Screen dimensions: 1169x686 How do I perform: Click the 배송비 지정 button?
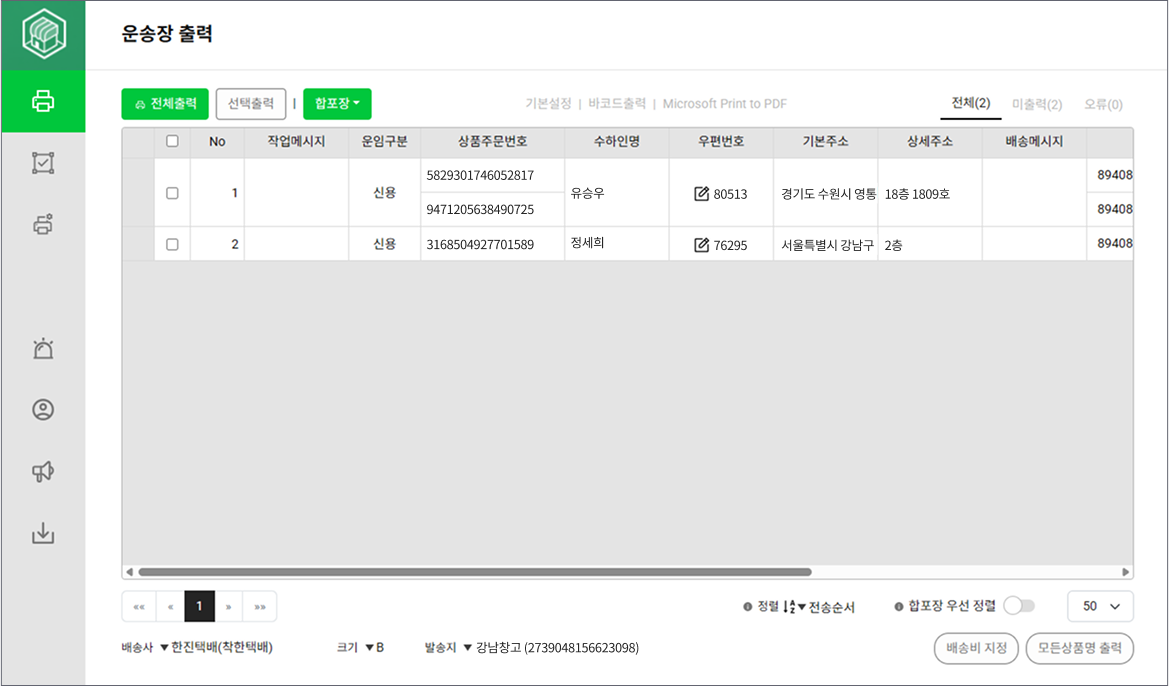point(976,648)
